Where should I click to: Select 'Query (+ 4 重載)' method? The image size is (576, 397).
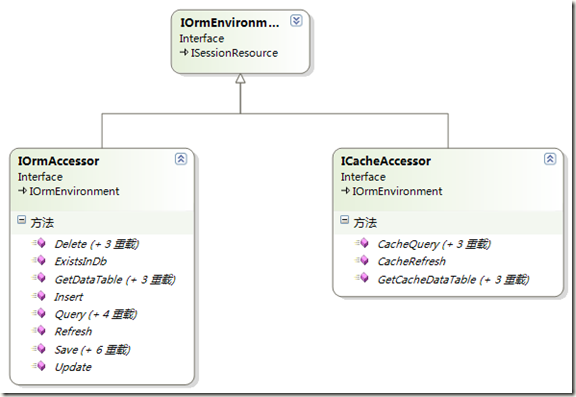coord(96,314)
